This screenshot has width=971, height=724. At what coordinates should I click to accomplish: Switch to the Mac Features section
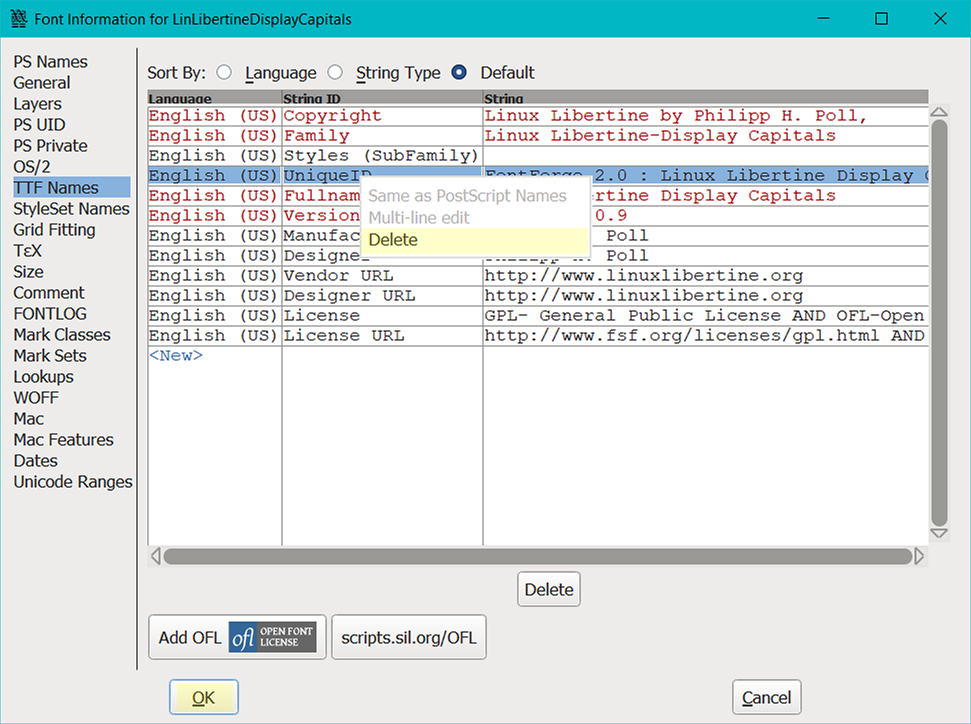point(64,440)
